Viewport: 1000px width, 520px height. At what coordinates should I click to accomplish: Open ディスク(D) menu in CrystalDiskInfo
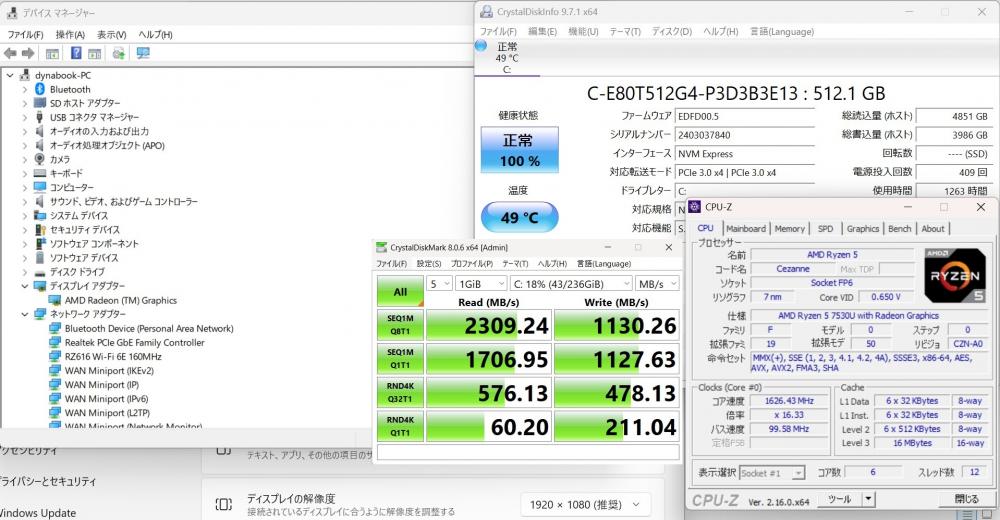[x=672, y=31]
